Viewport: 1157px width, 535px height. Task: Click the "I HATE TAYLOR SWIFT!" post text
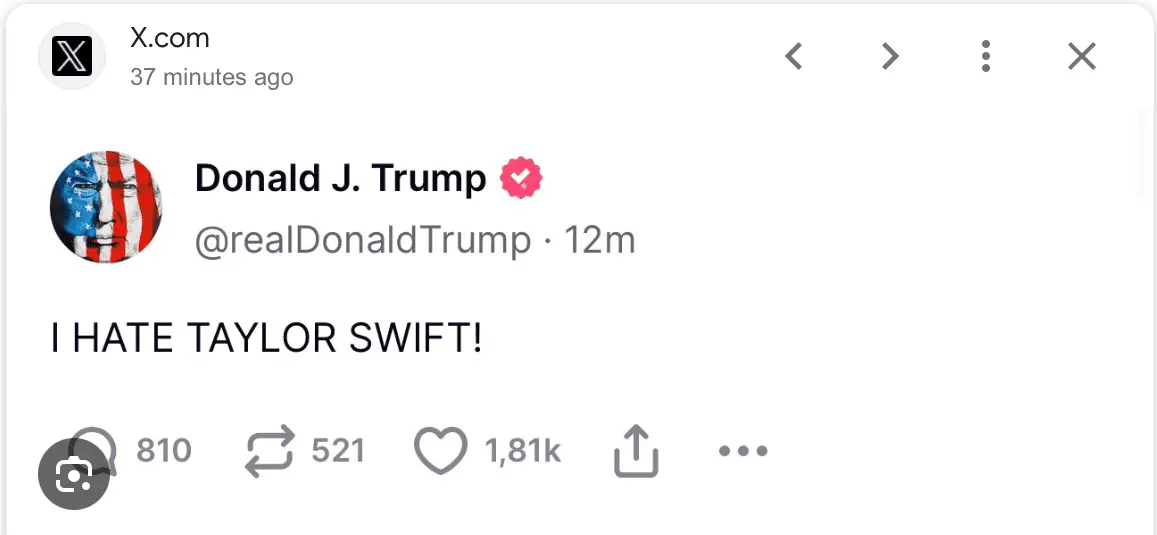267,340
